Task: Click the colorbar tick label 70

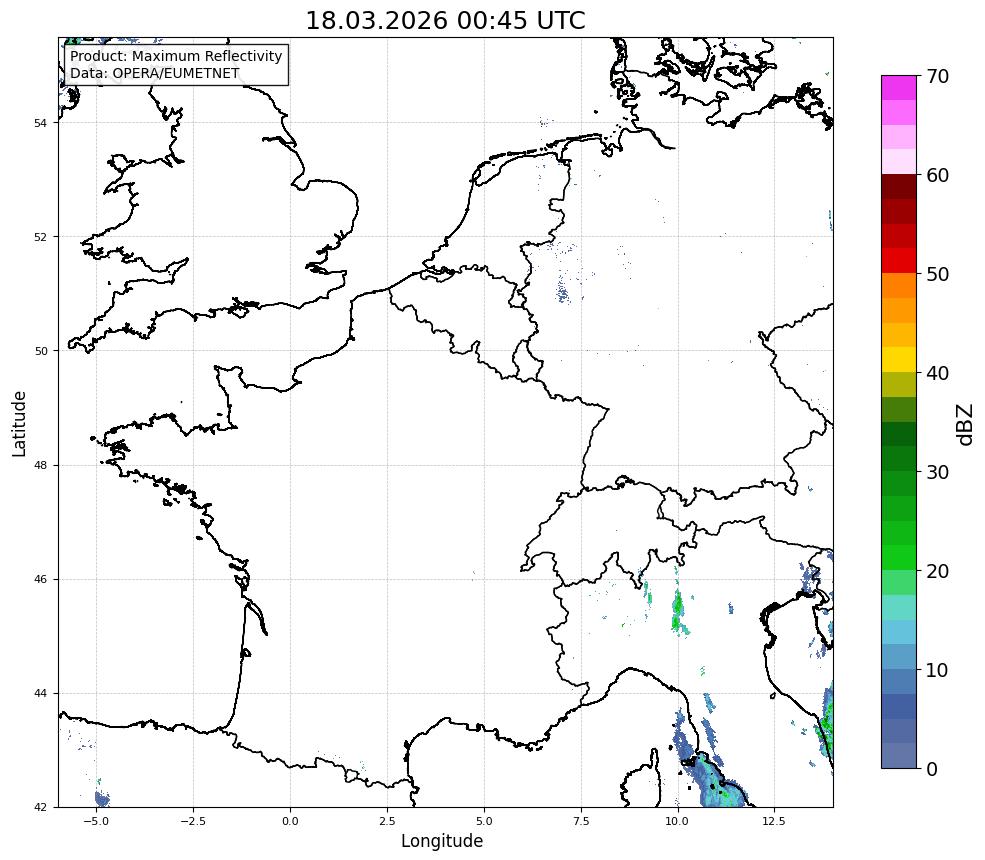Action: point(937,76)
